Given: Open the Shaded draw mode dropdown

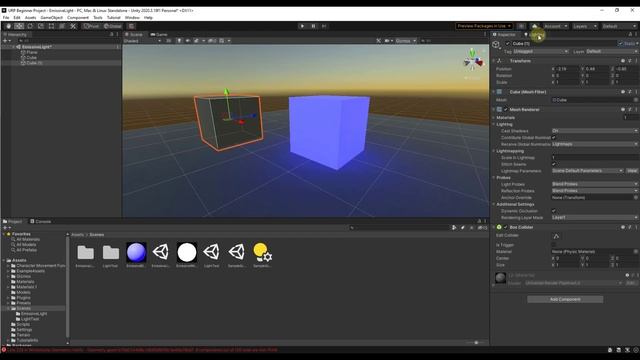Looking at the screenshot, I should tap(142, 41).
